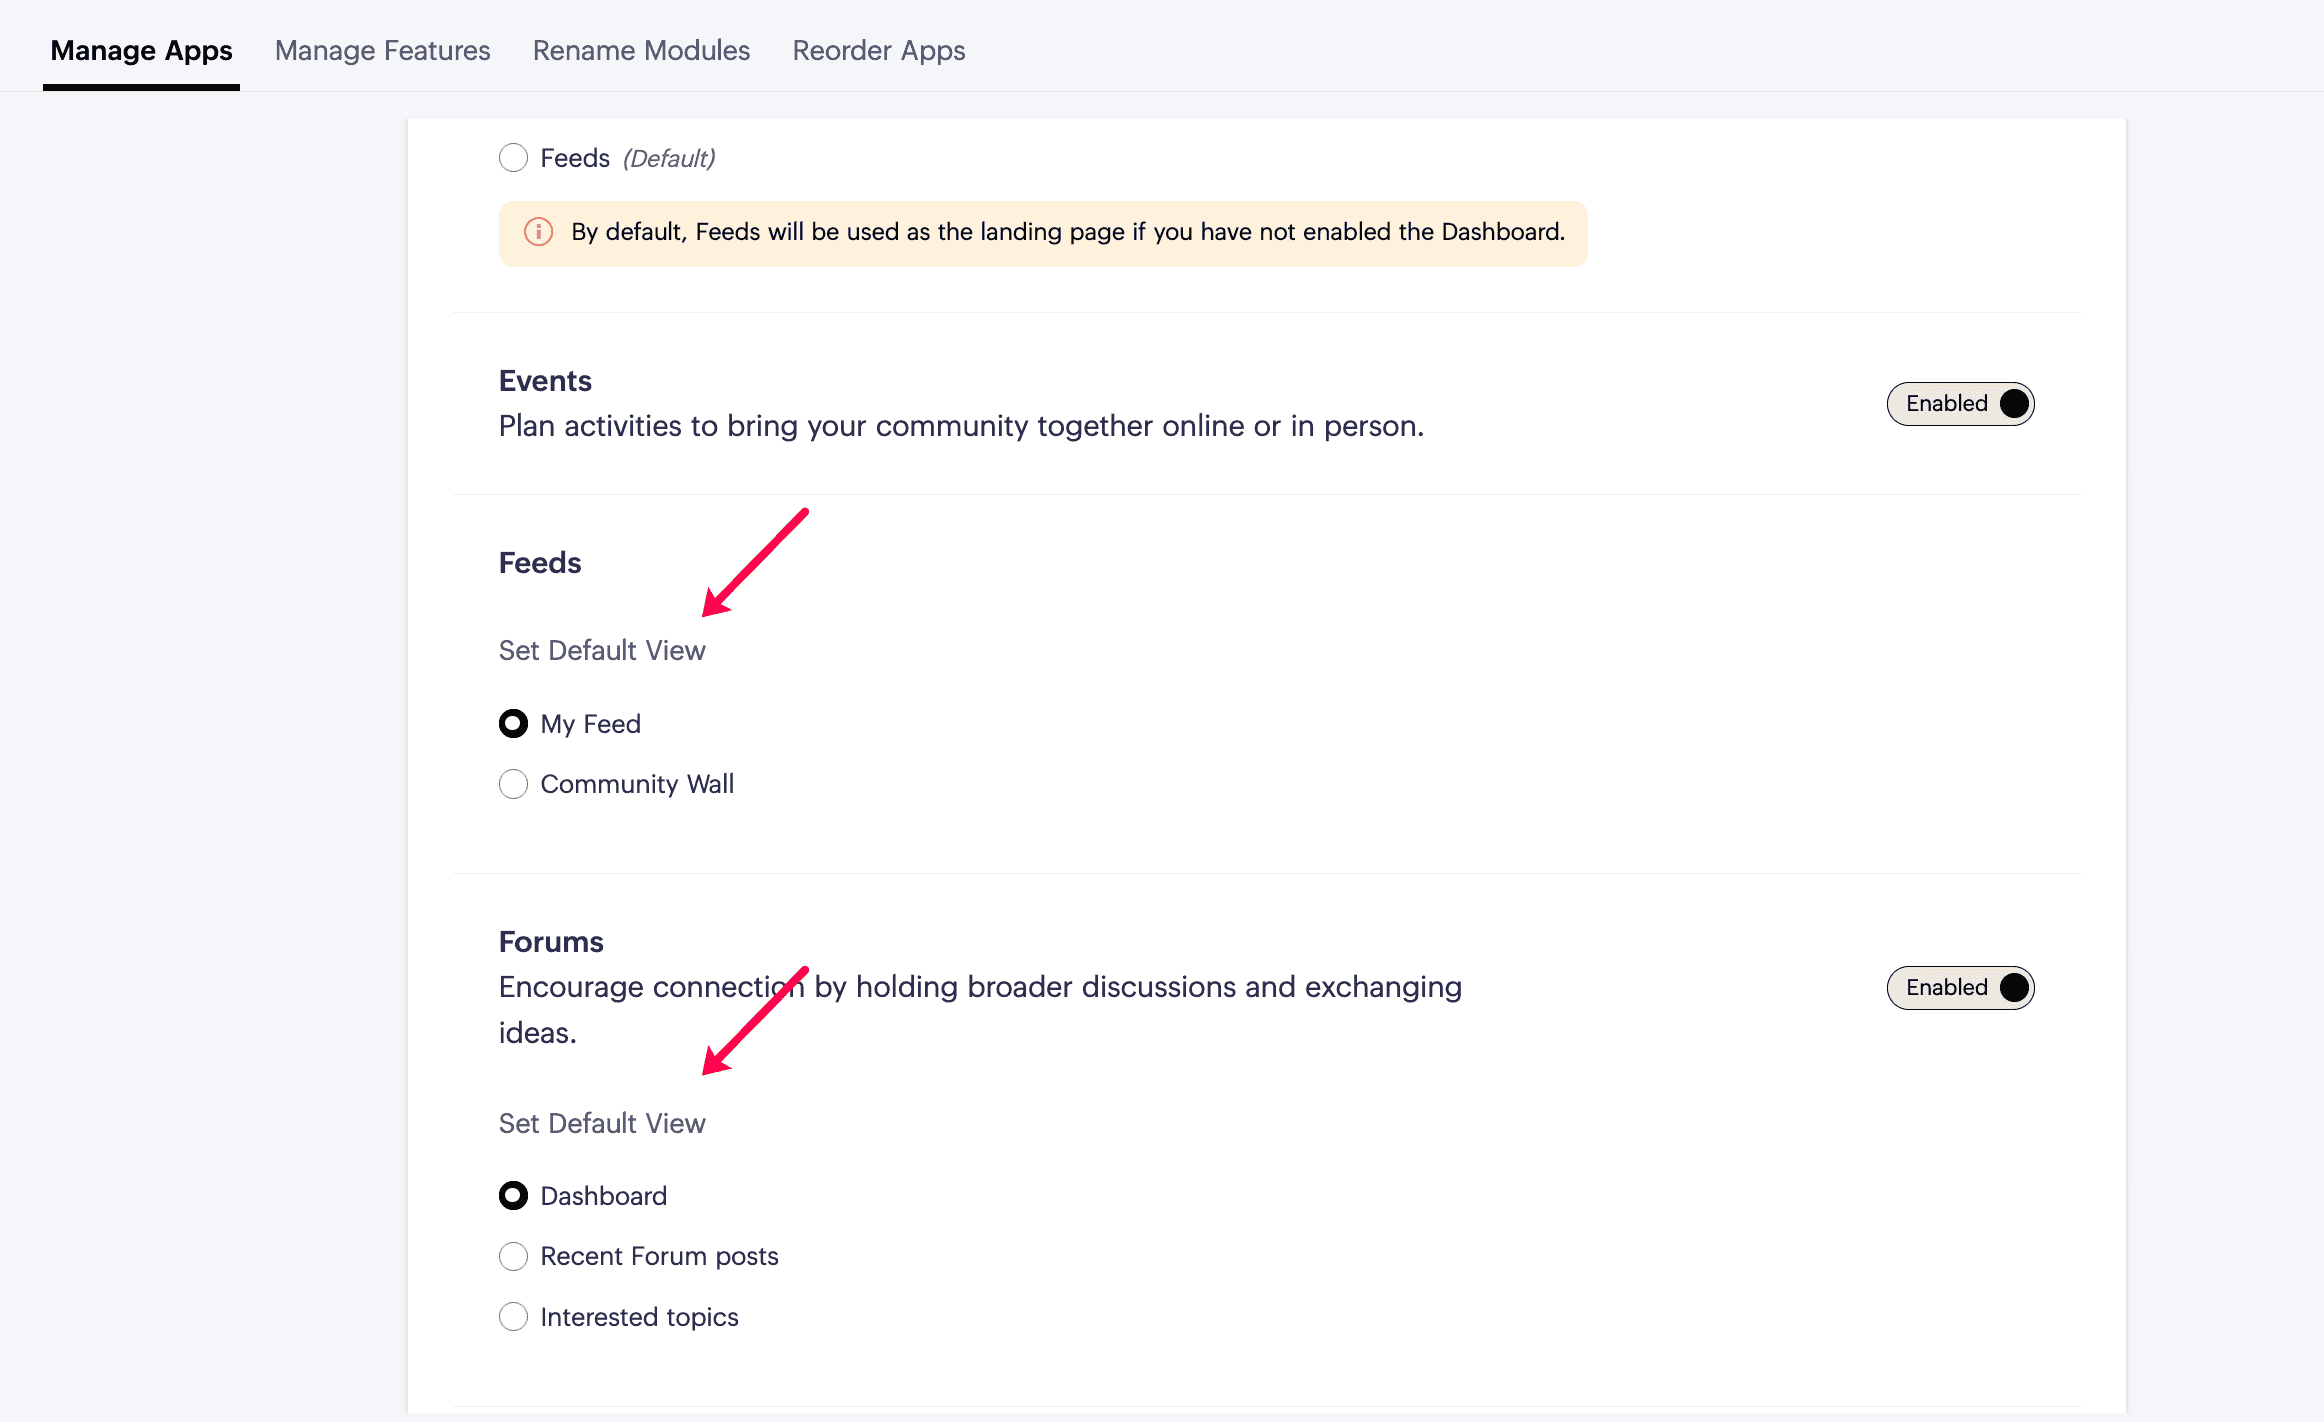
Task: Click the Set Default View label under Forums
Action: click(x=602, y=1124)
